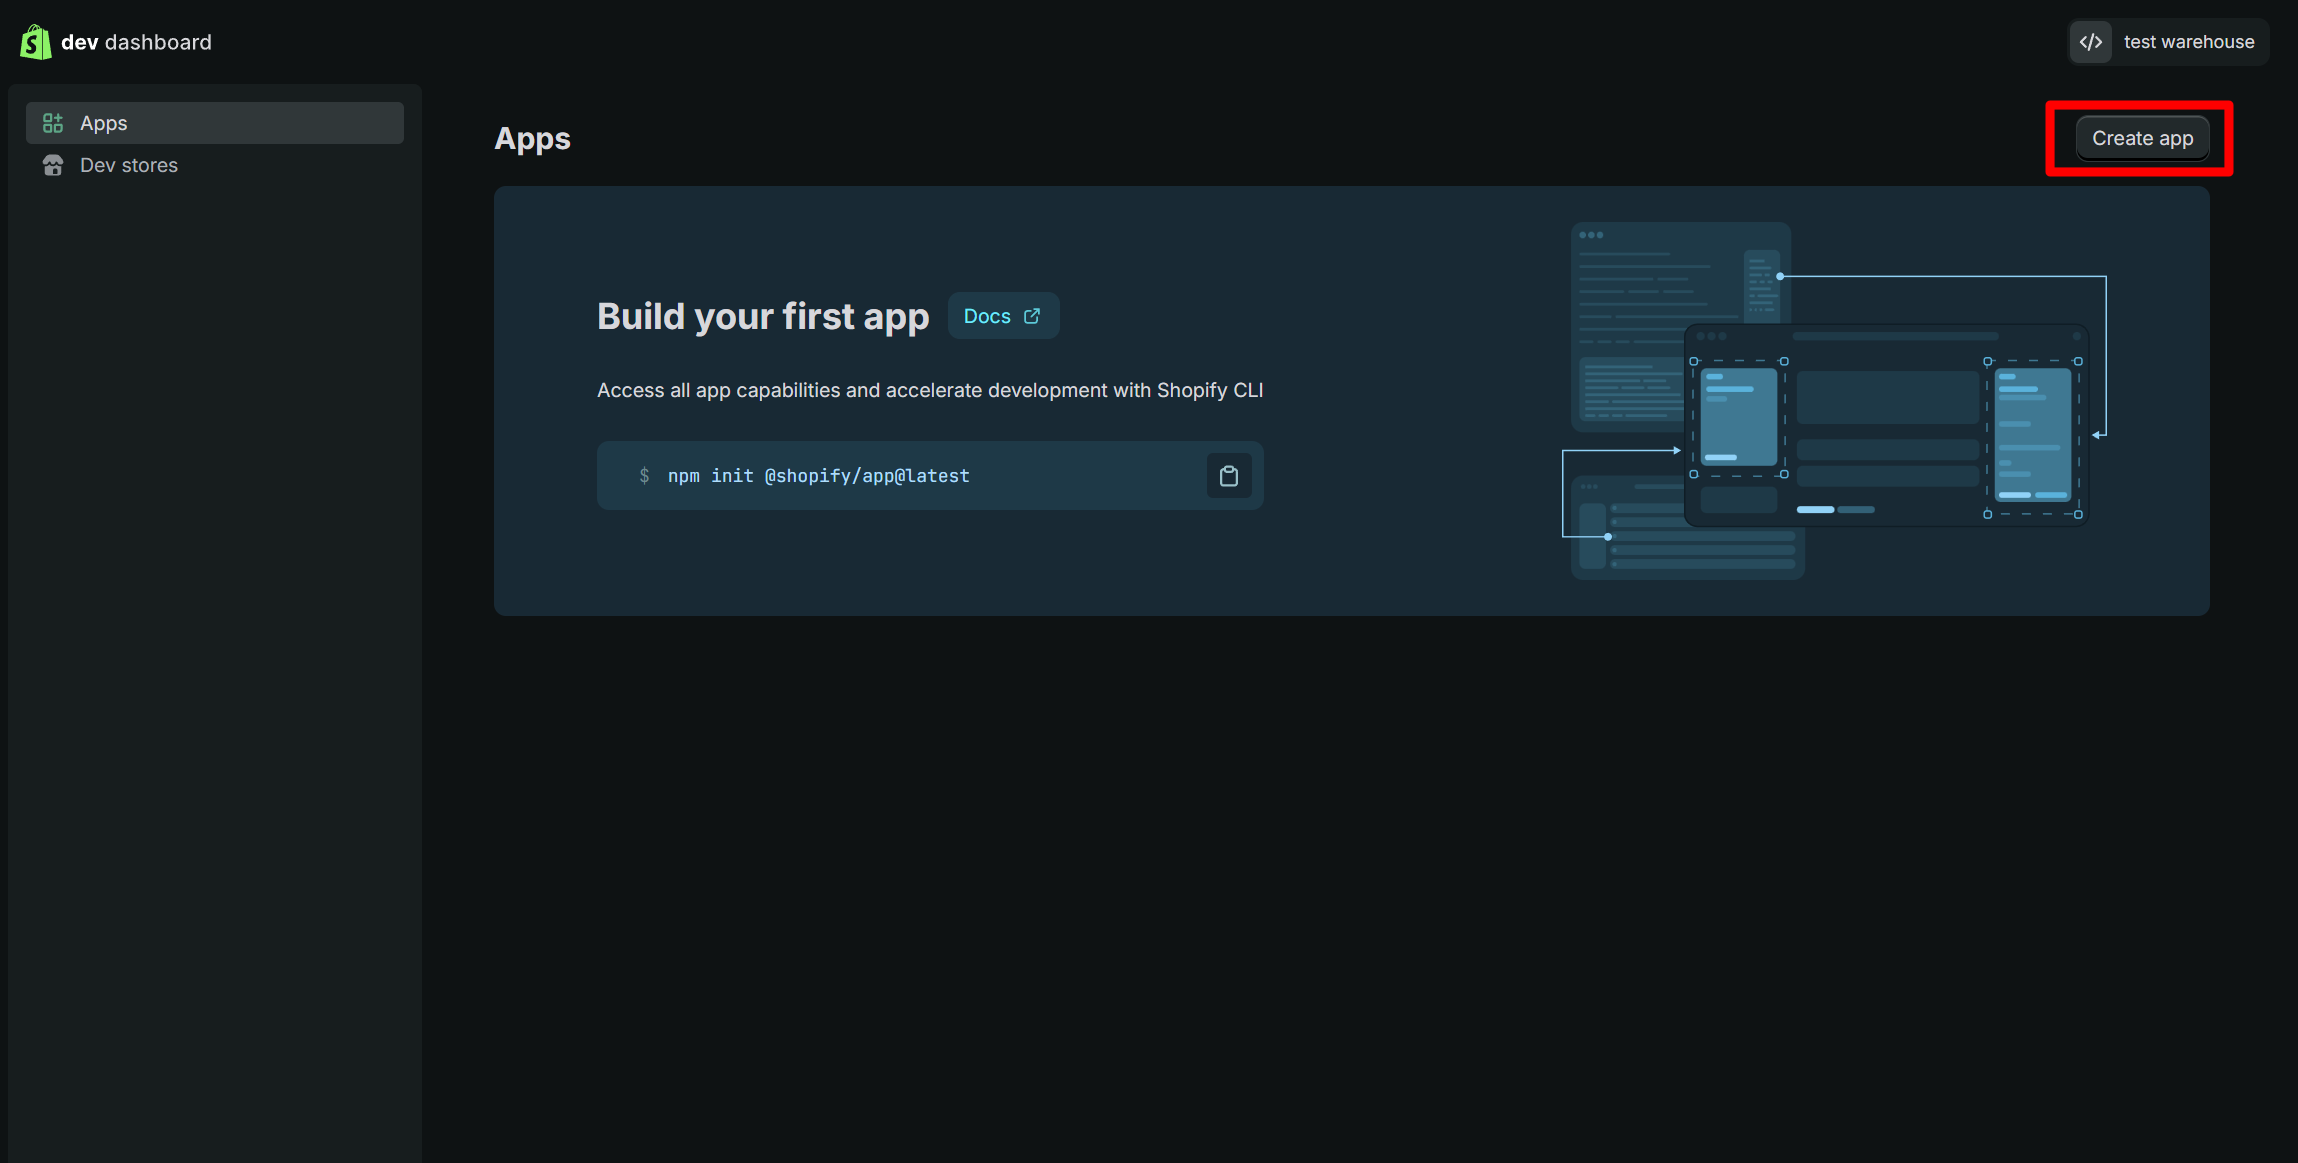This screenshot has width=2298, height=1163.
Task: Click the code brackets icon beside test warehouse
Action: click(x=2091, y=42)
